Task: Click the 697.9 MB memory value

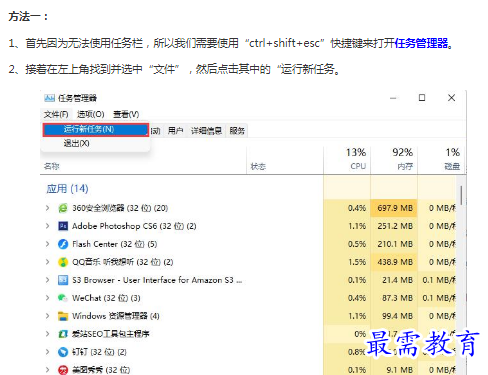Action: 395,208
